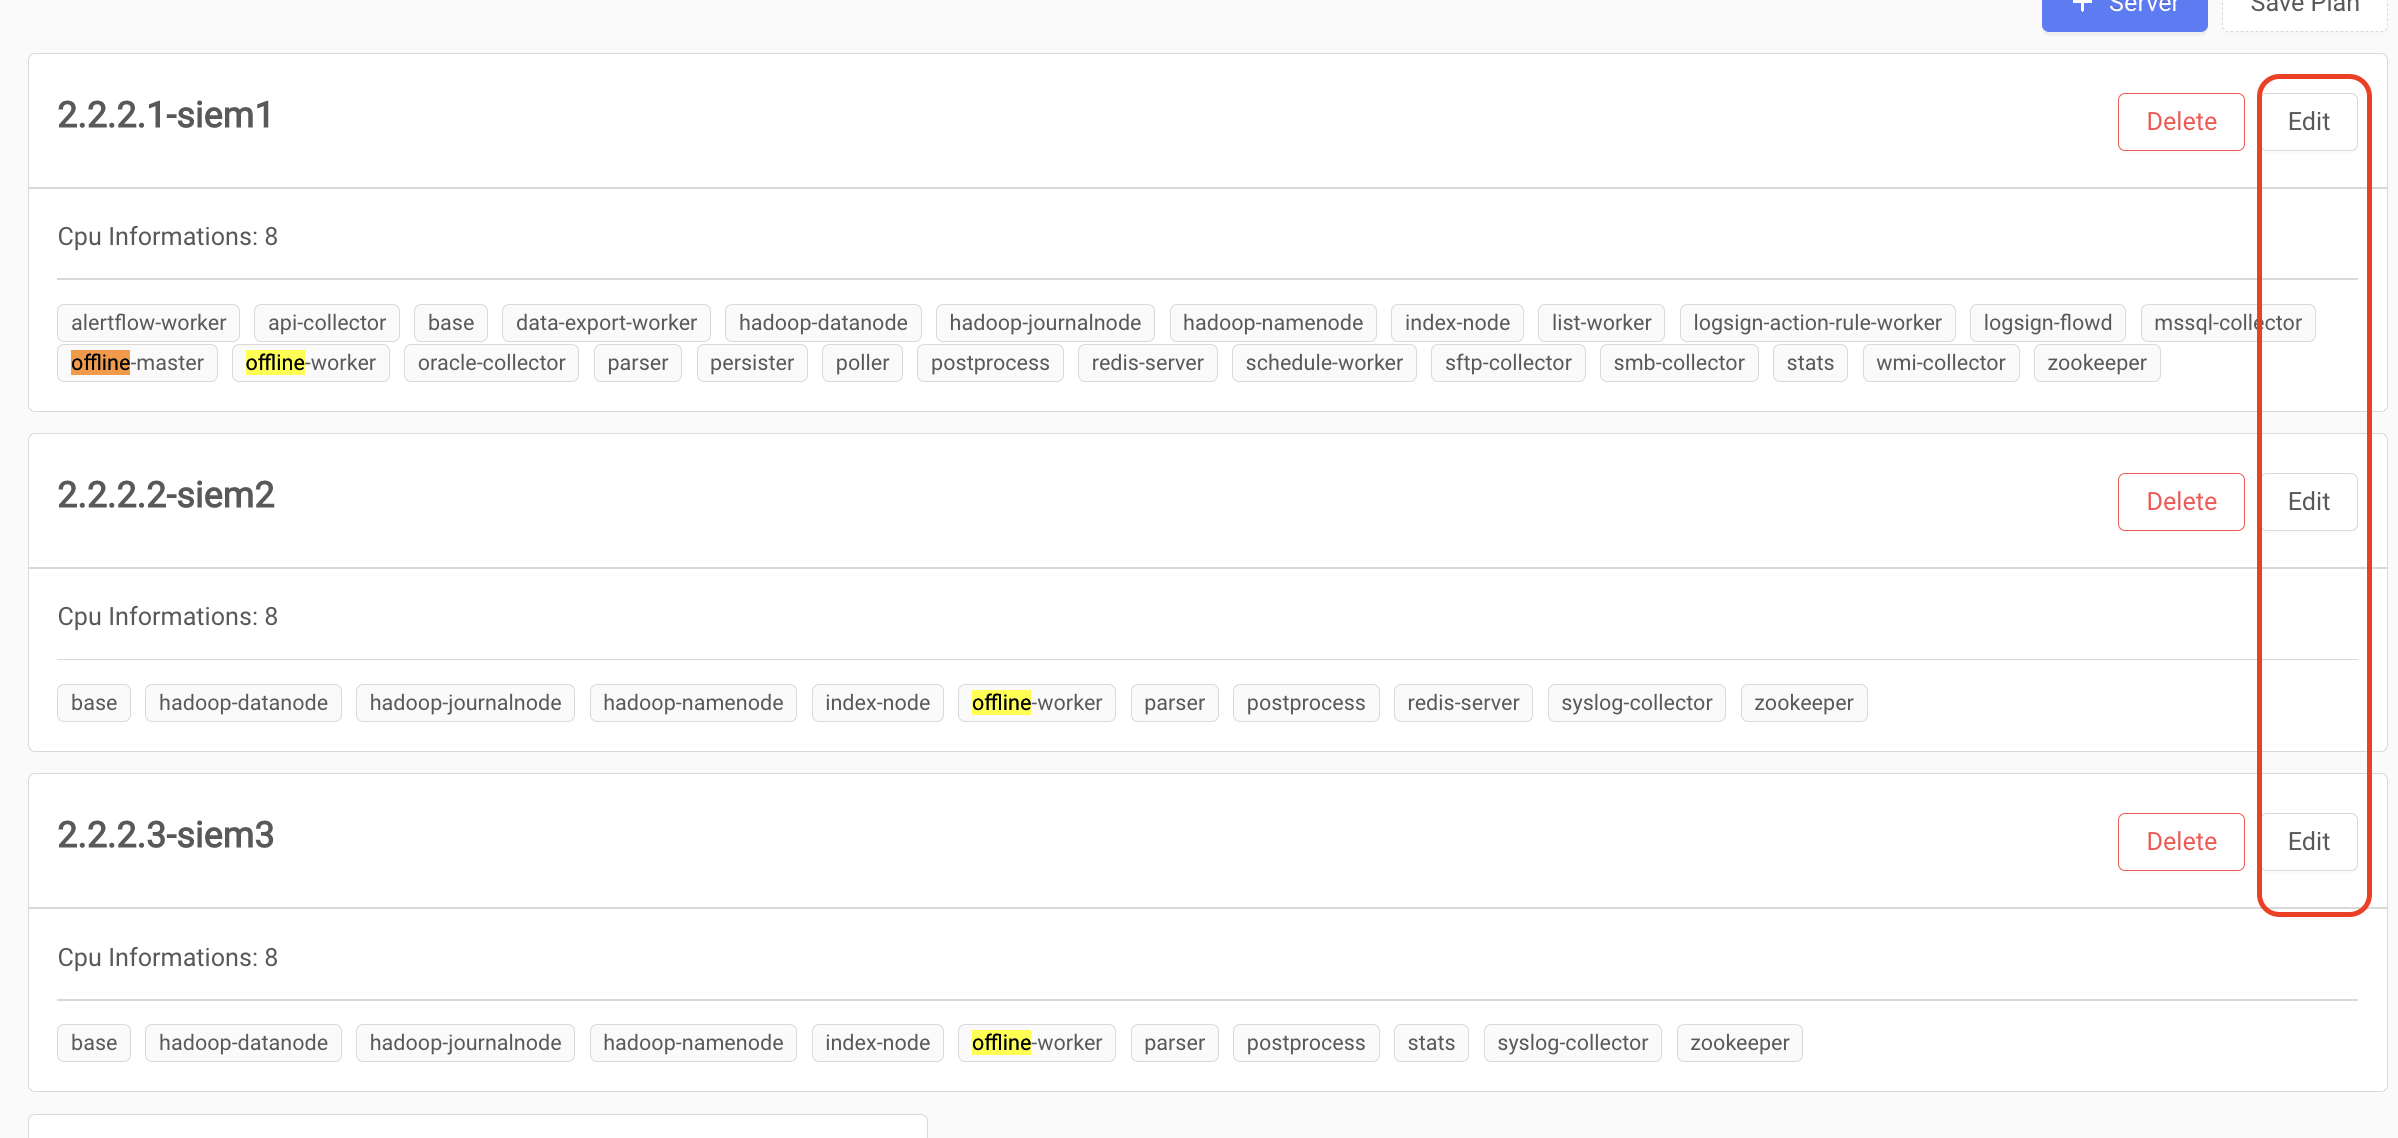Select the wmi-collector tag

coord(1941,363)
